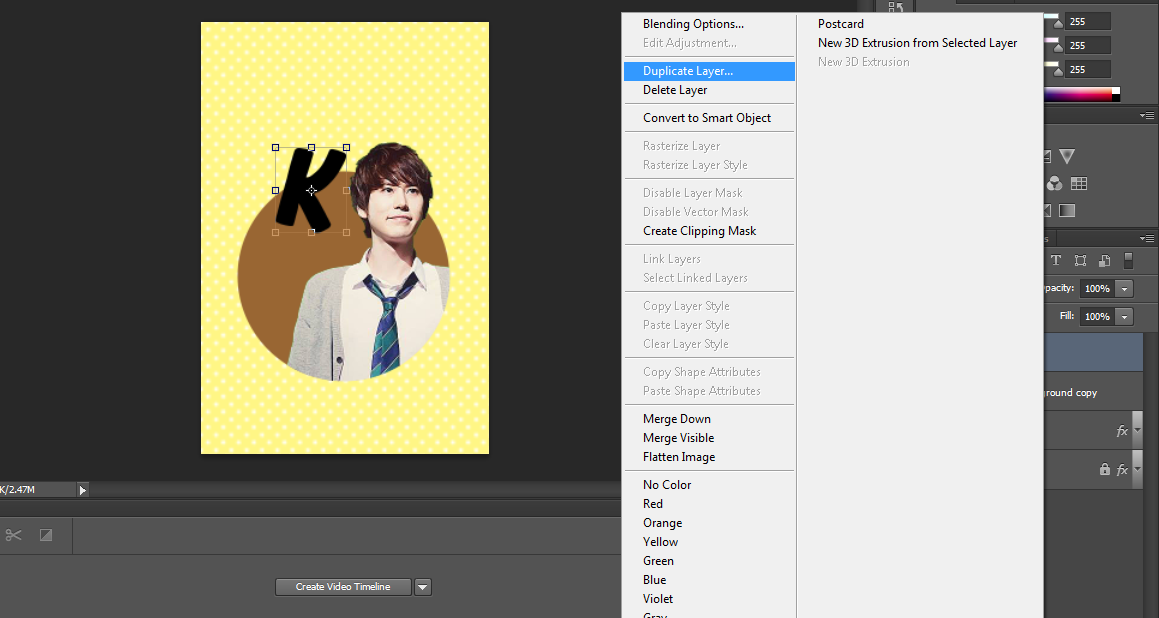Select Convert to Smart Object menu entry
Viewport: 1159px width, 618px height.
point(707,118)
